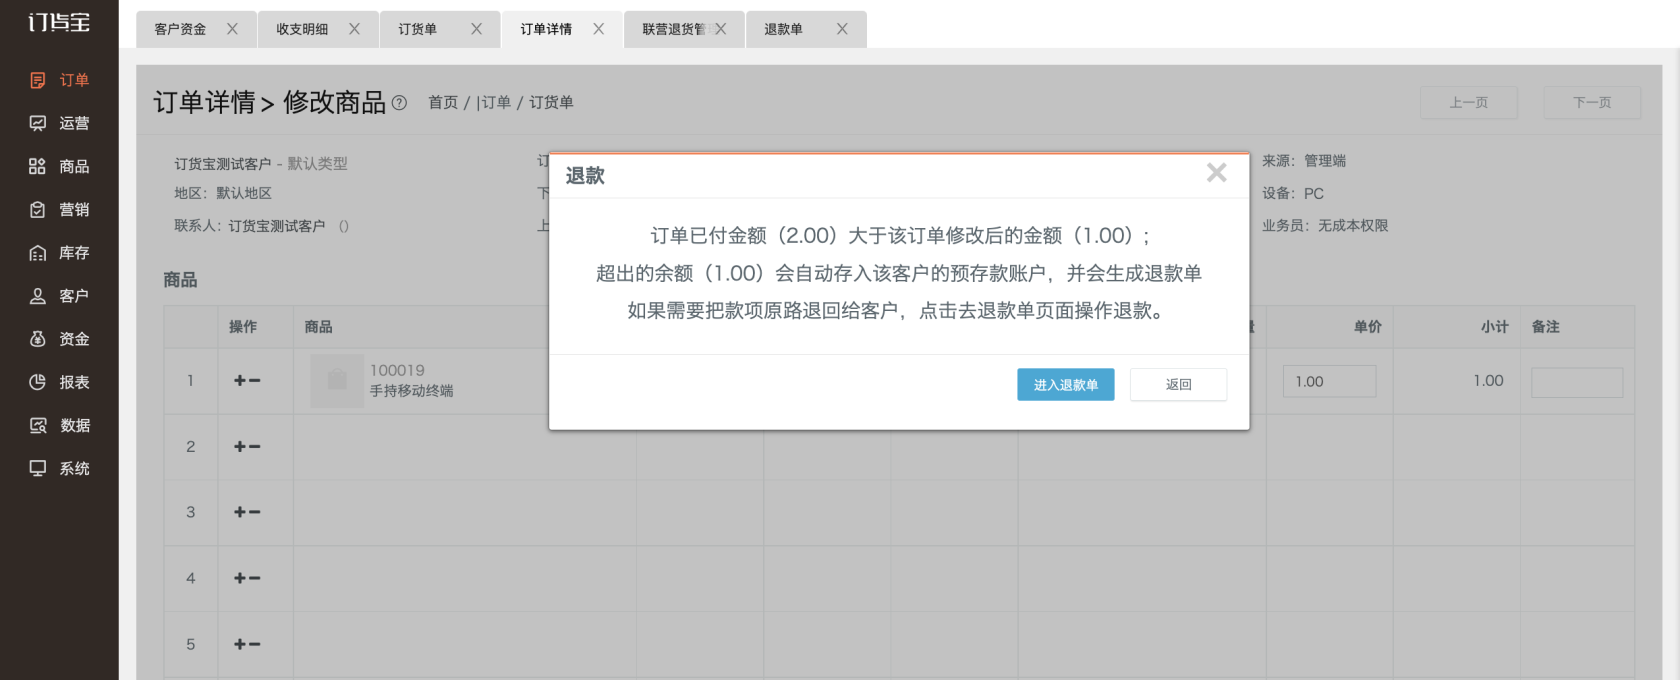Screen dimensions: 1680x680
Task: Open the 报表 reports pie-chart icon
Action: (x=38, y=382)
